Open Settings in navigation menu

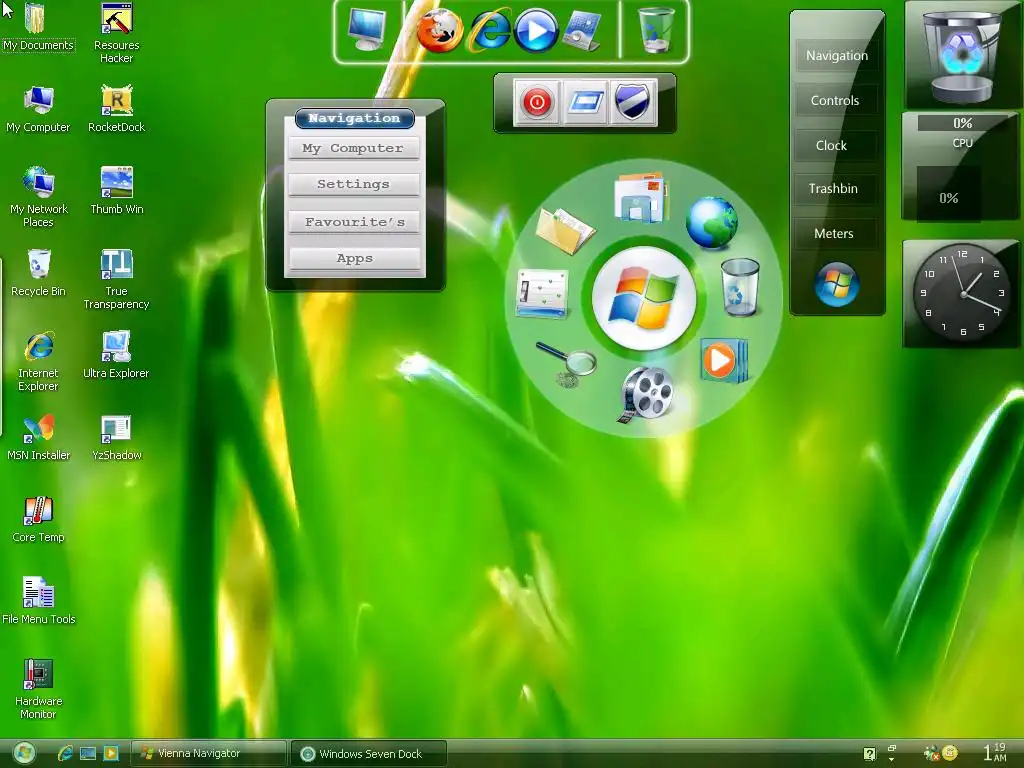pyautogui.click(x=353, y=185)
